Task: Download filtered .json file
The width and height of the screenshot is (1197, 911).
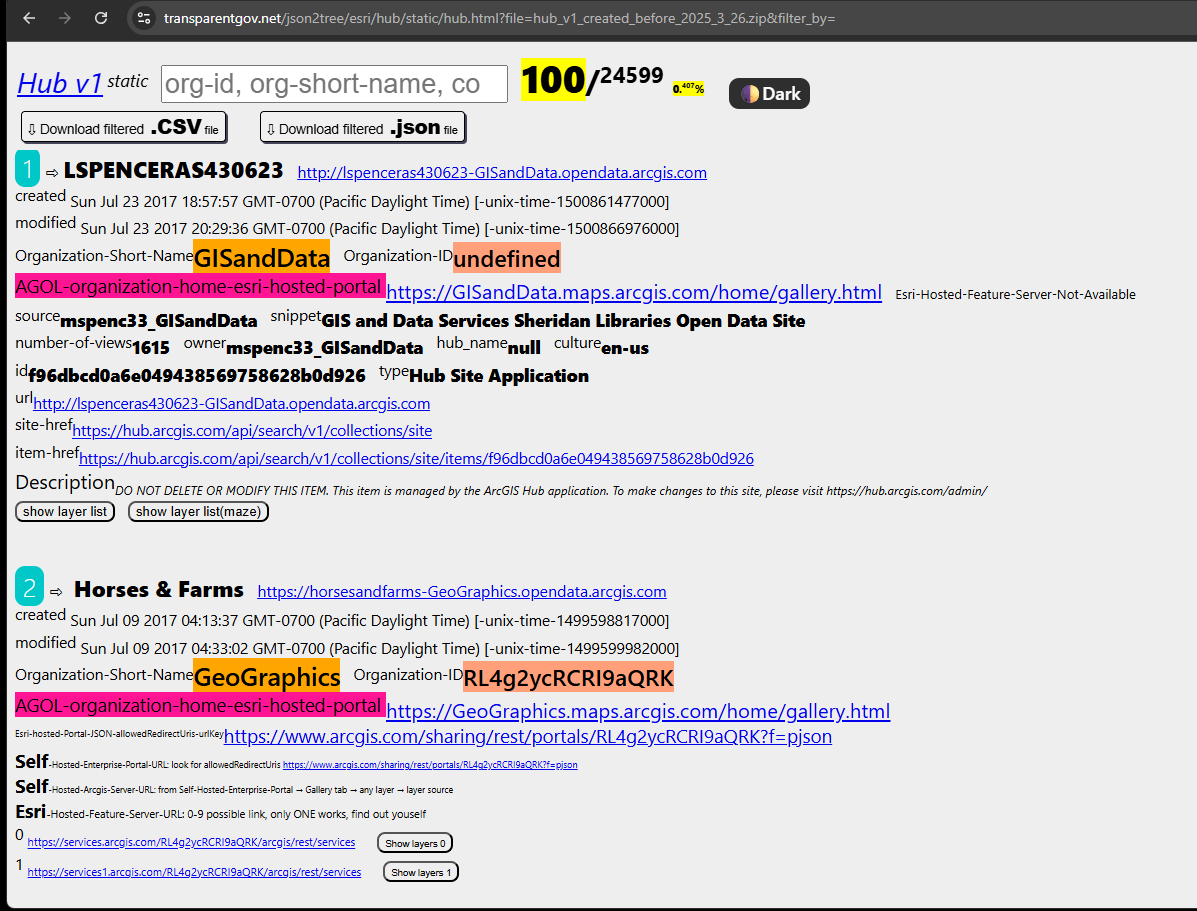Action: coord(363,128)
